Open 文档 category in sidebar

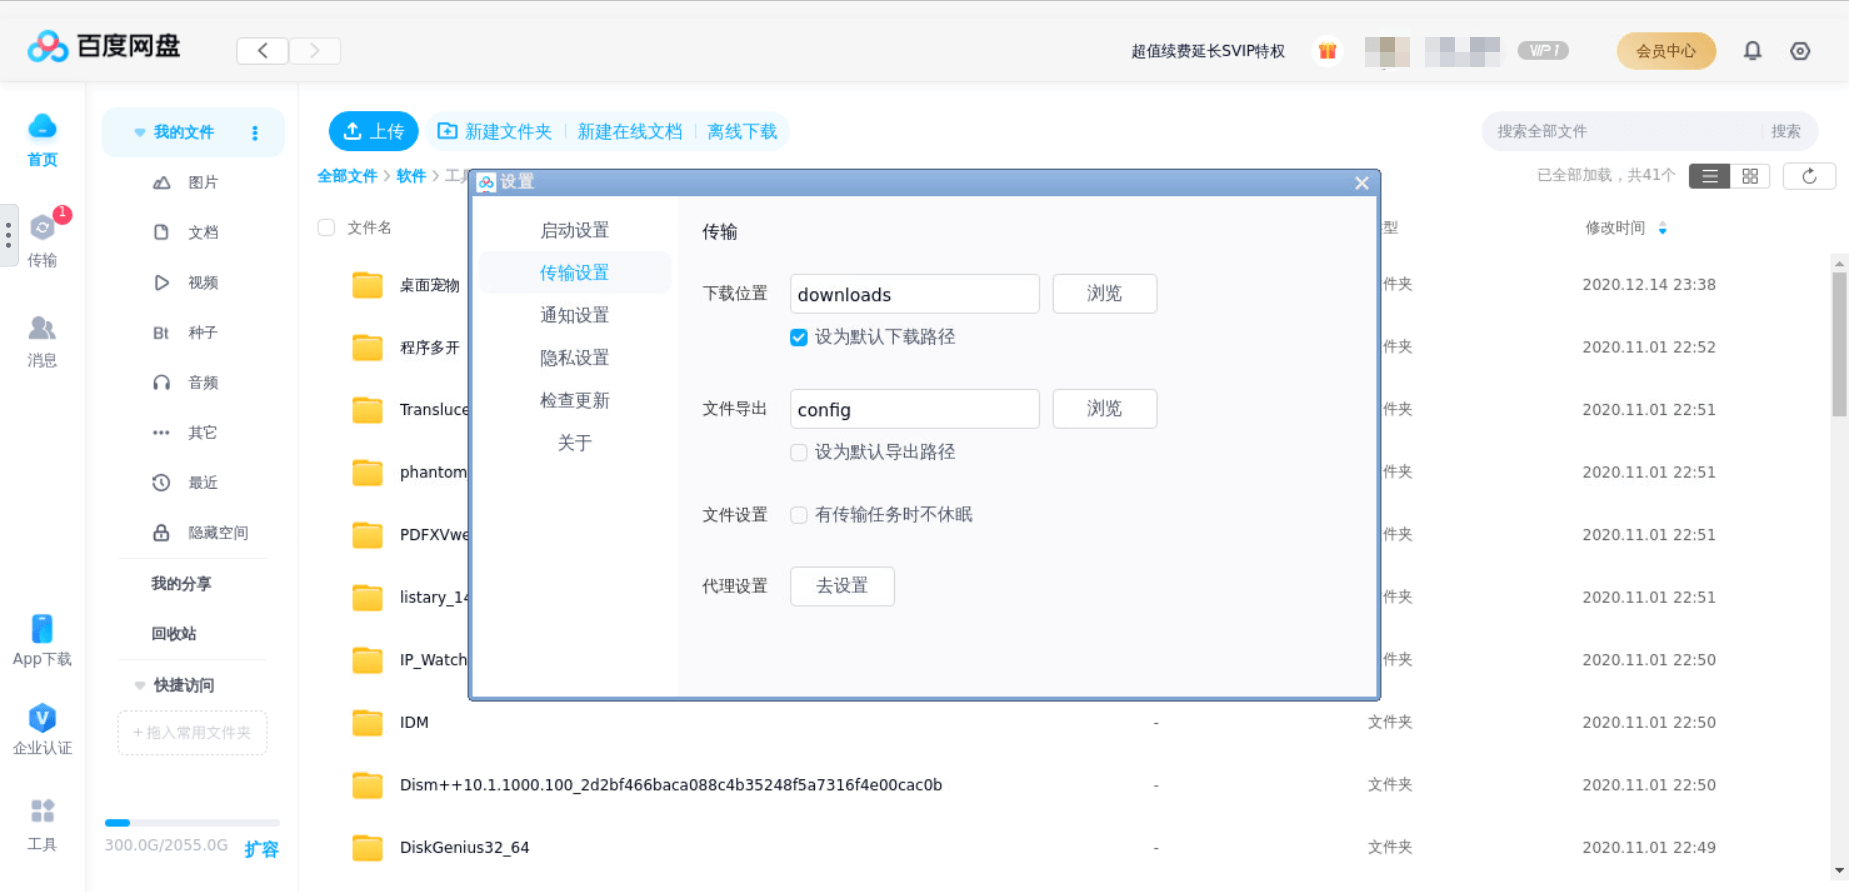(x=185, y=232)
